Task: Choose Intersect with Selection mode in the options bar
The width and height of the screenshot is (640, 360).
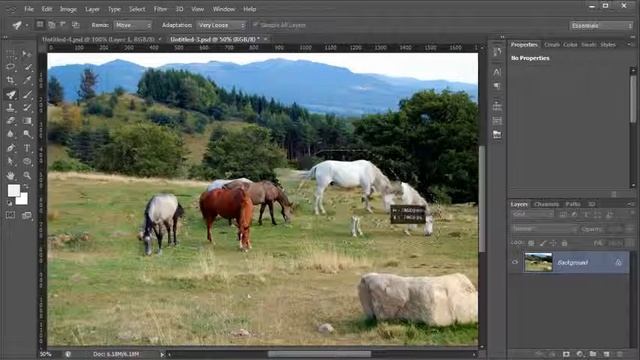Action: coord(76,25)
